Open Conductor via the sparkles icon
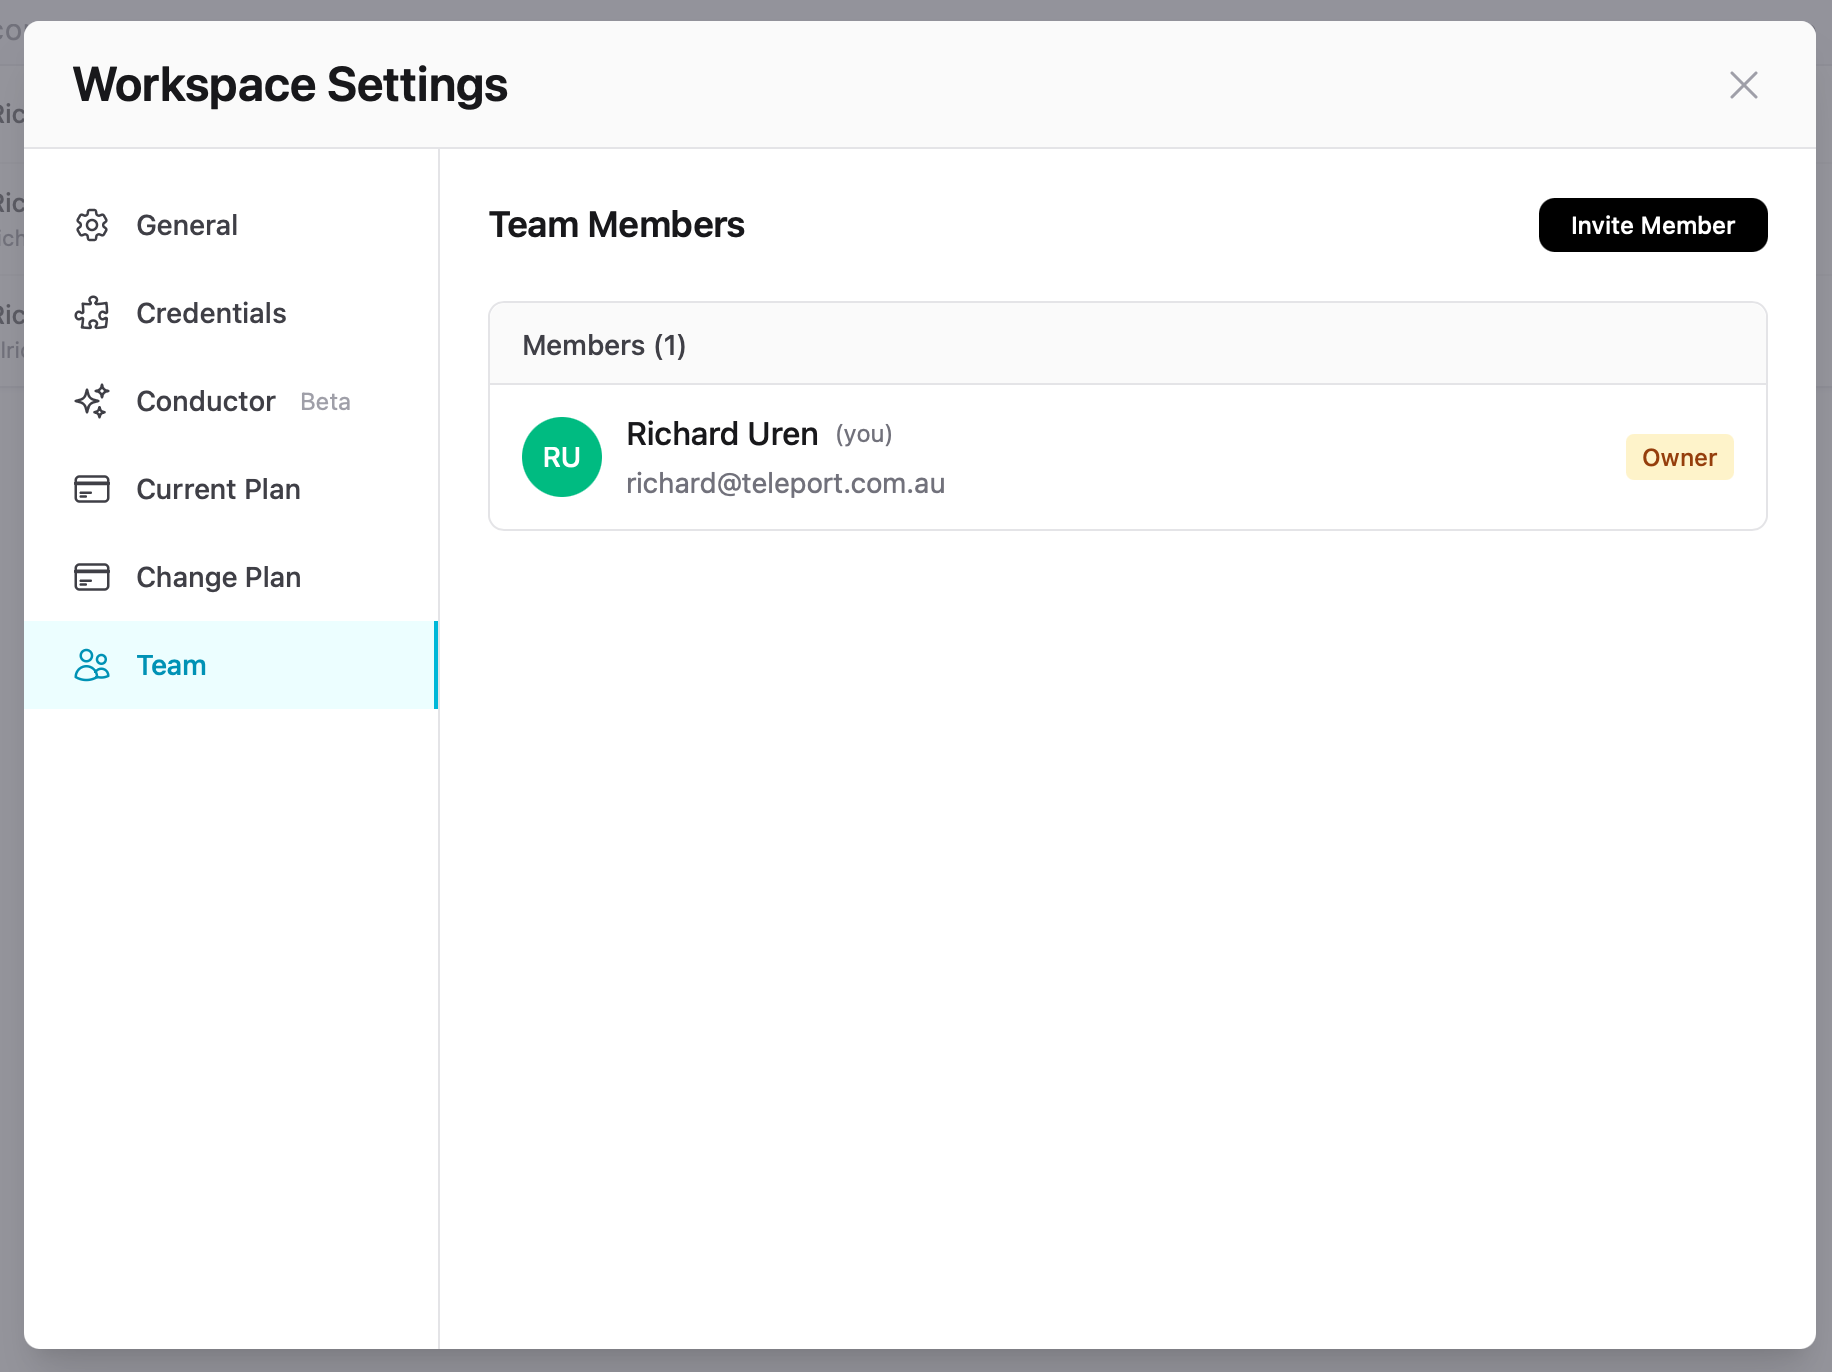Image resolution: width=1832 pixels, height=1372 pixels. [91, 401]
